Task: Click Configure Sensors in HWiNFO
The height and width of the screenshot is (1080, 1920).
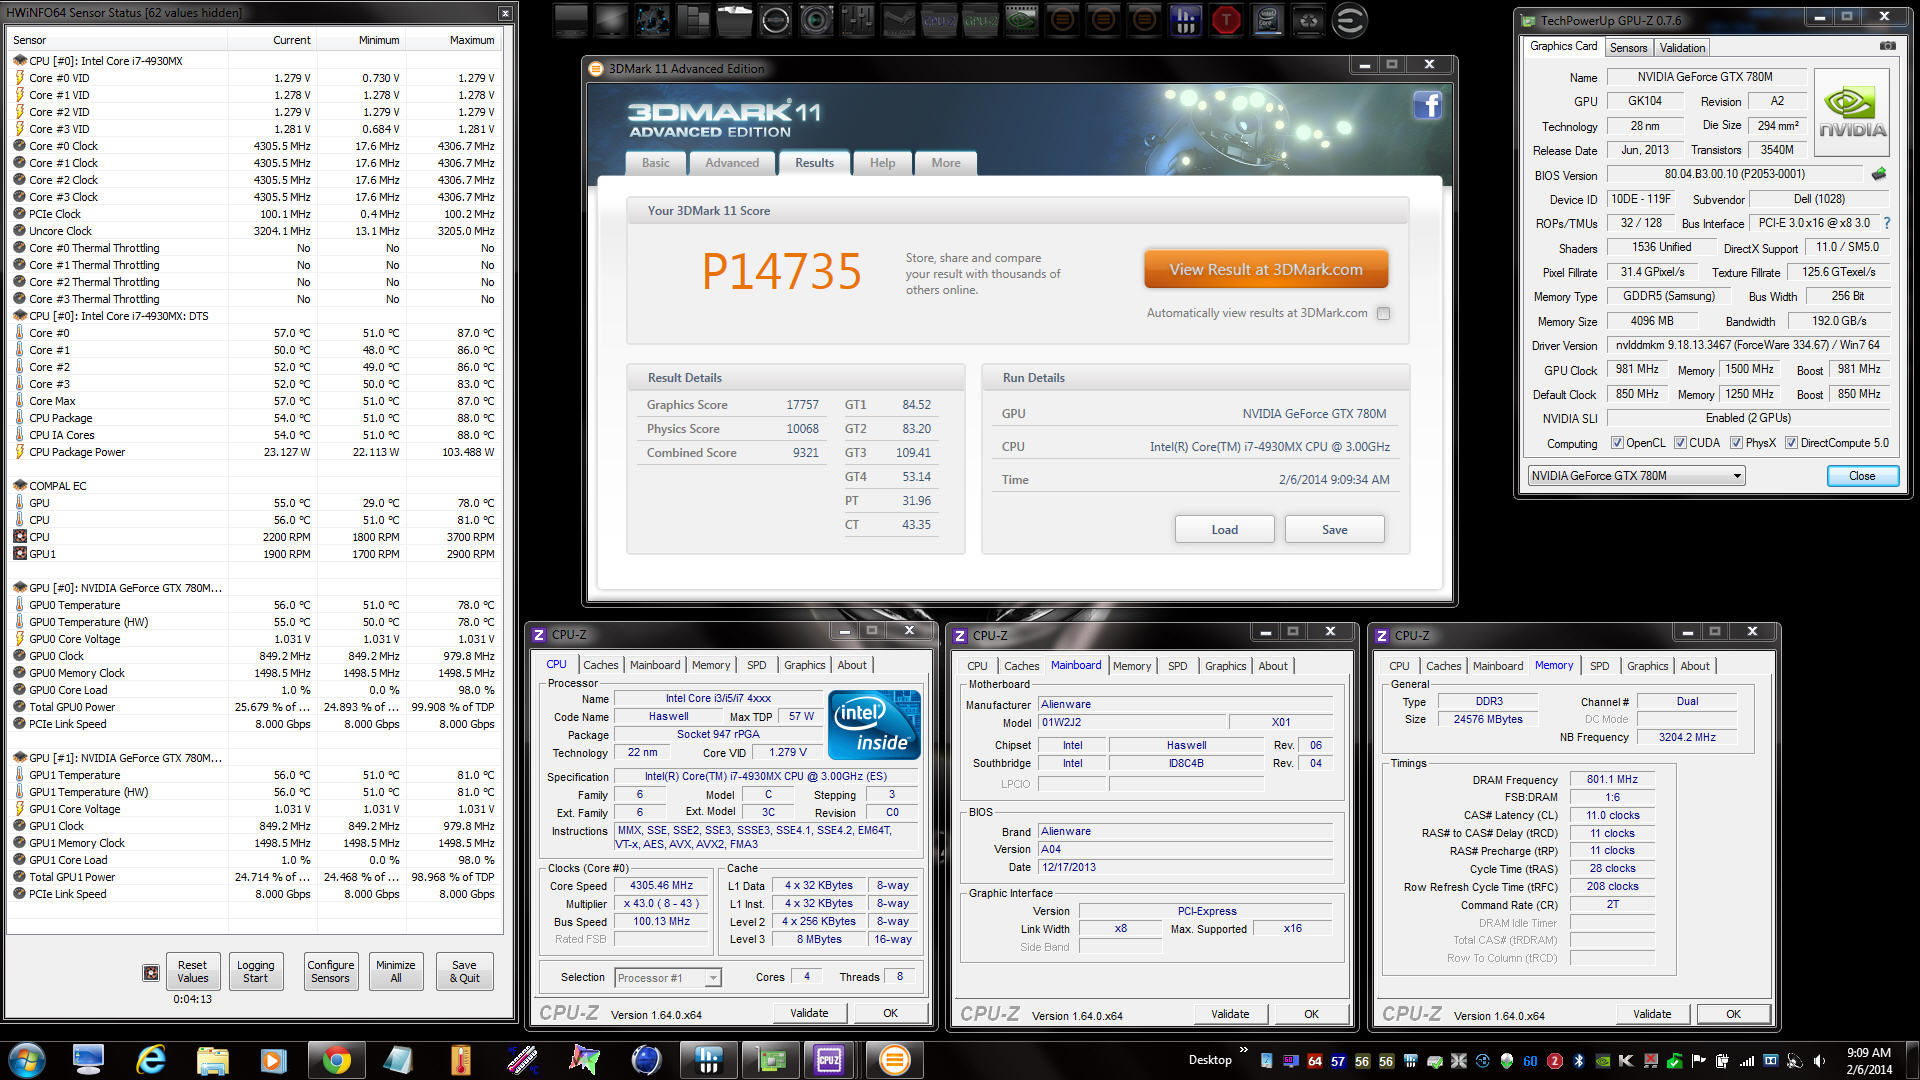Action: (330, 972)
